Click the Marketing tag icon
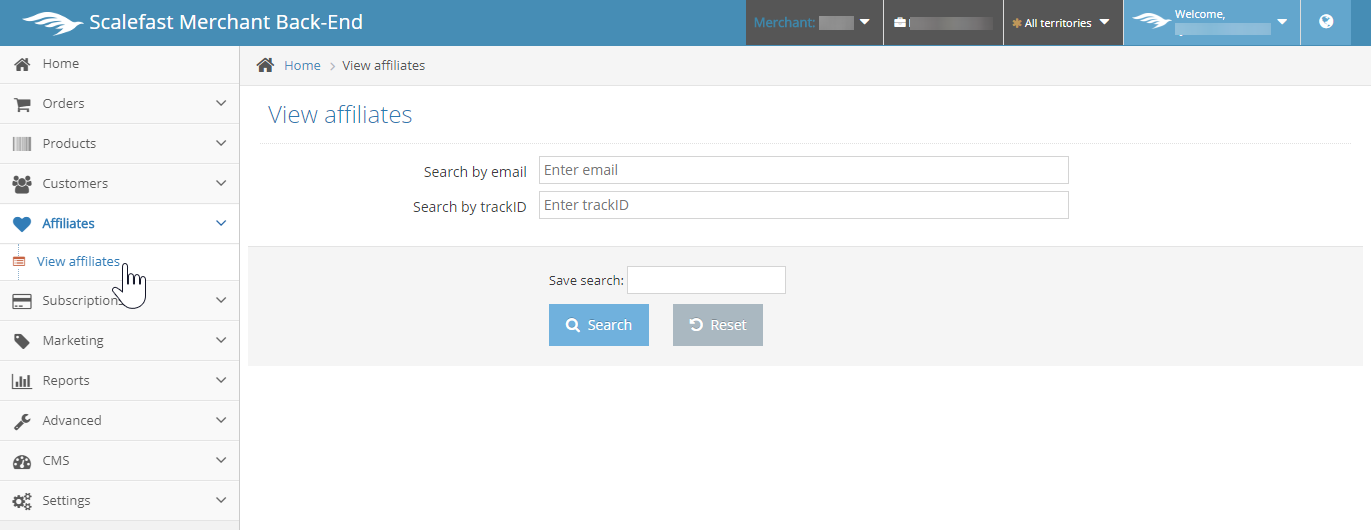This screenshot has height=530, width=1371. (21, 341)
